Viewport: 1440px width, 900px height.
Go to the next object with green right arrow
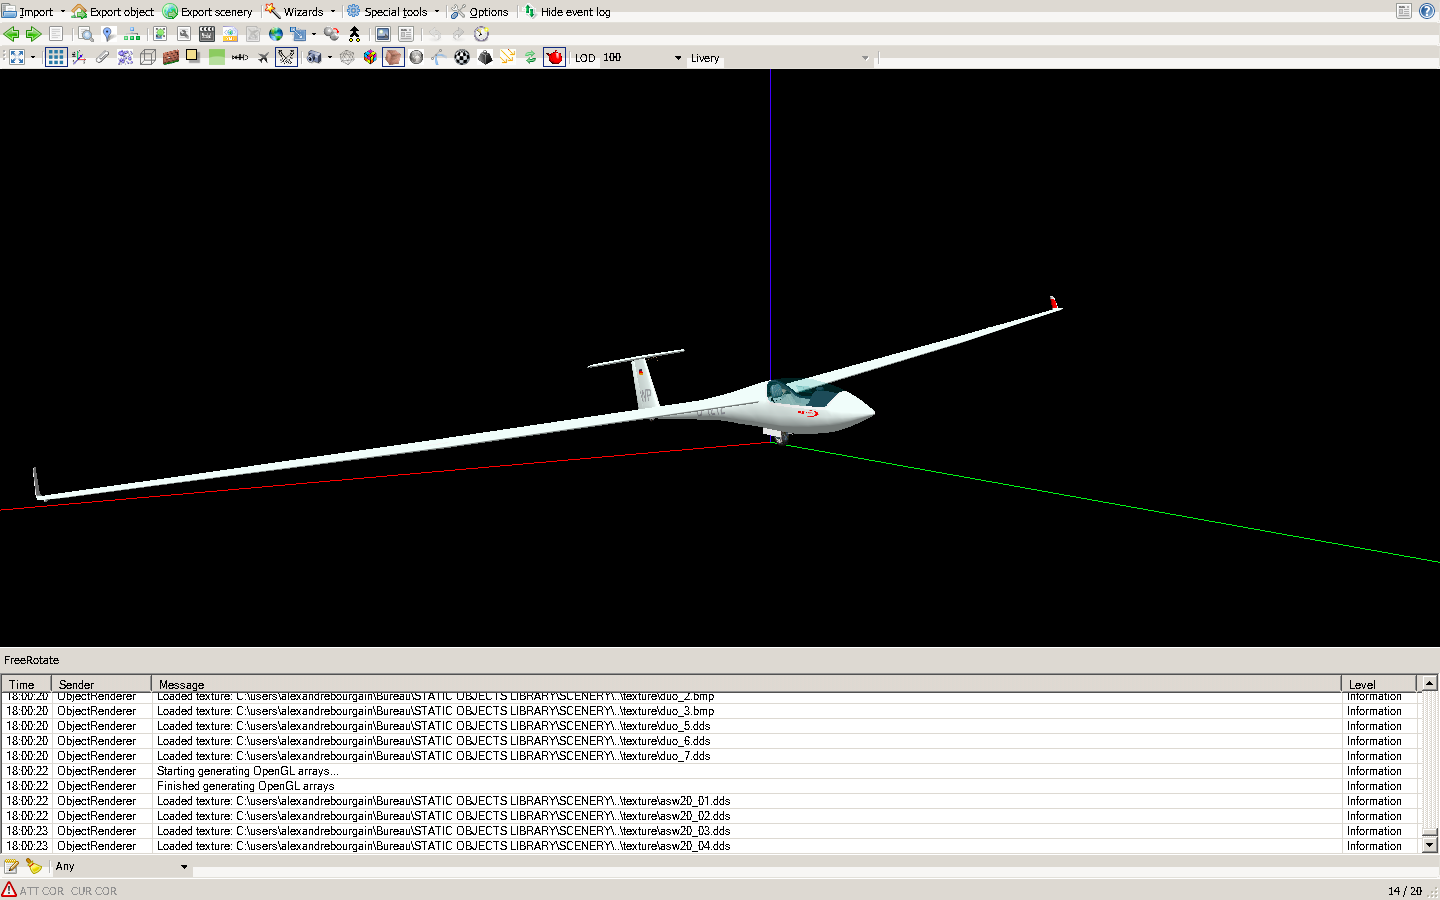click(x=33, y=34)
